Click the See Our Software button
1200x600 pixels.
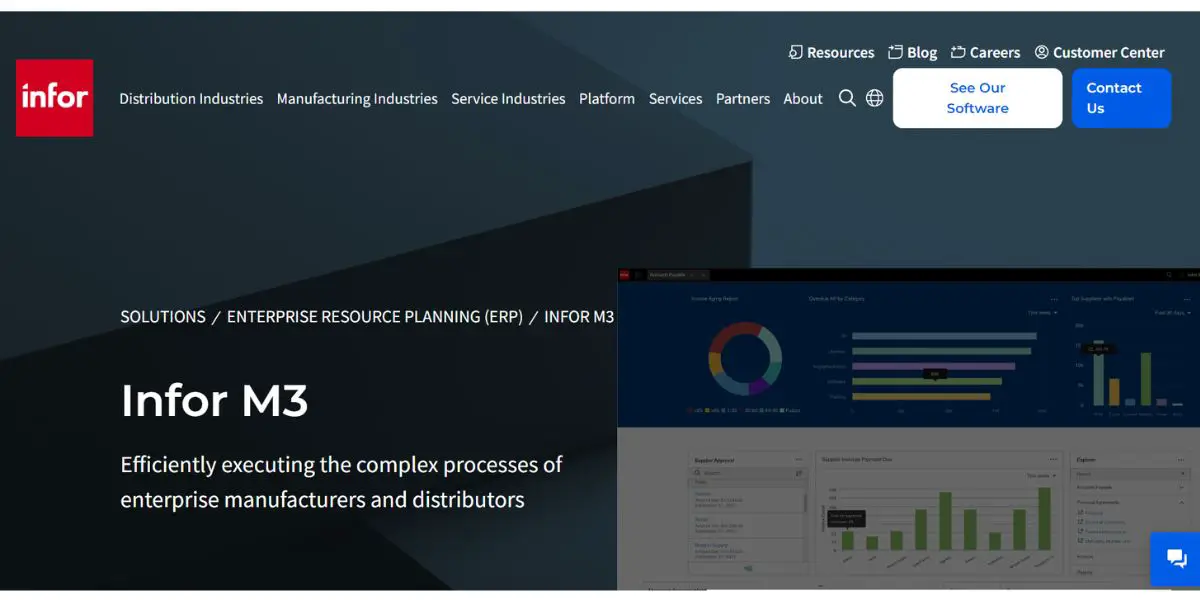click(978, 98)
